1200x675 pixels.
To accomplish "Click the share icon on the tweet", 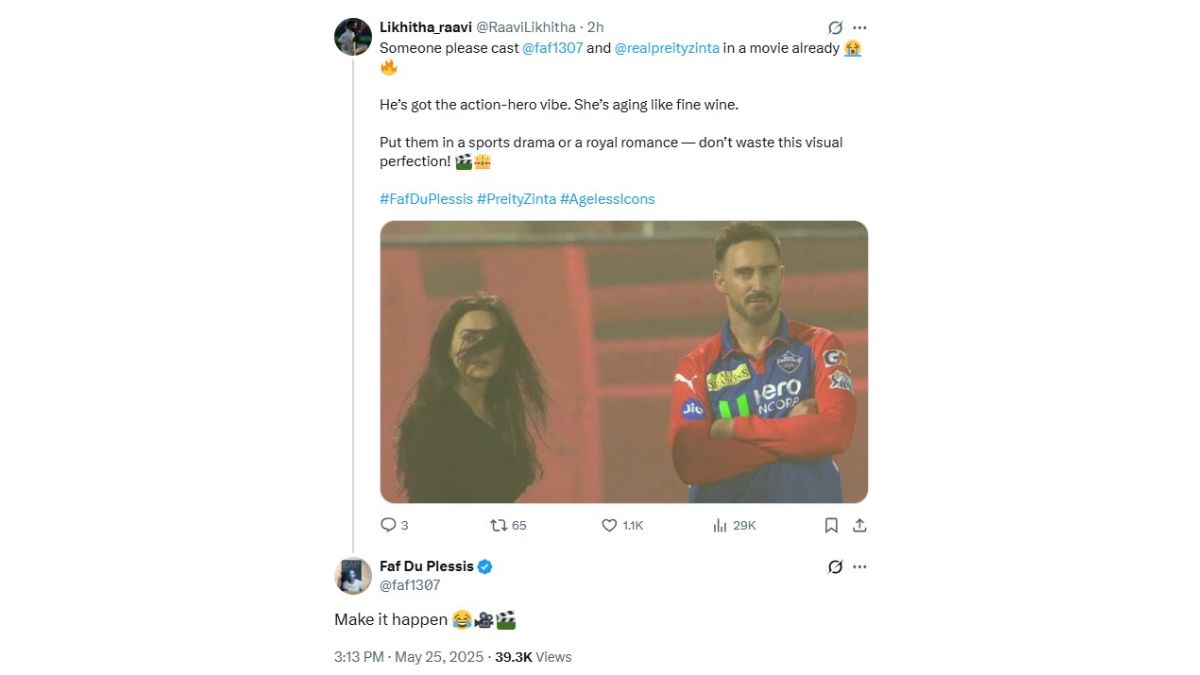I will tap(859, 525).
